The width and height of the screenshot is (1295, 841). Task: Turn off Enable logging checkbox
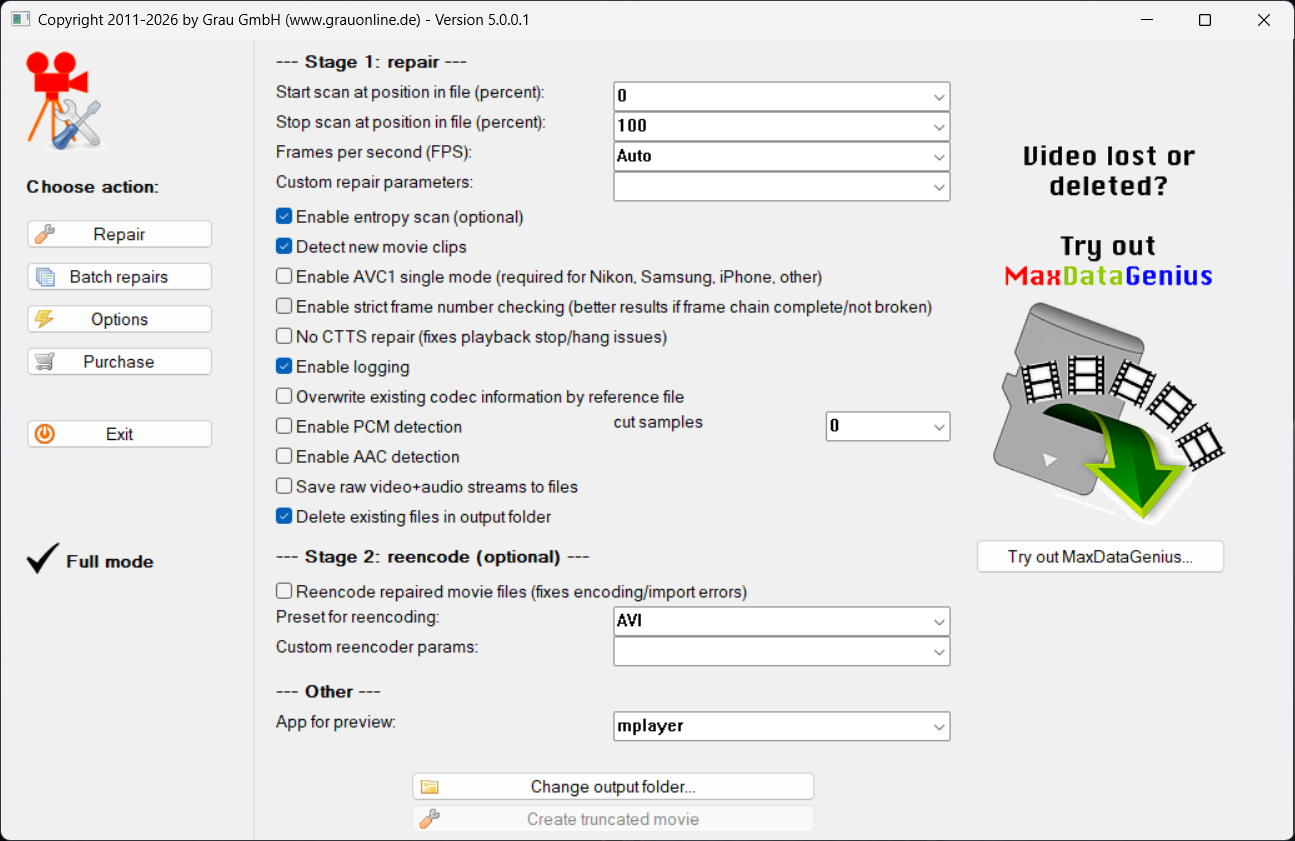(x=284, y=367)
